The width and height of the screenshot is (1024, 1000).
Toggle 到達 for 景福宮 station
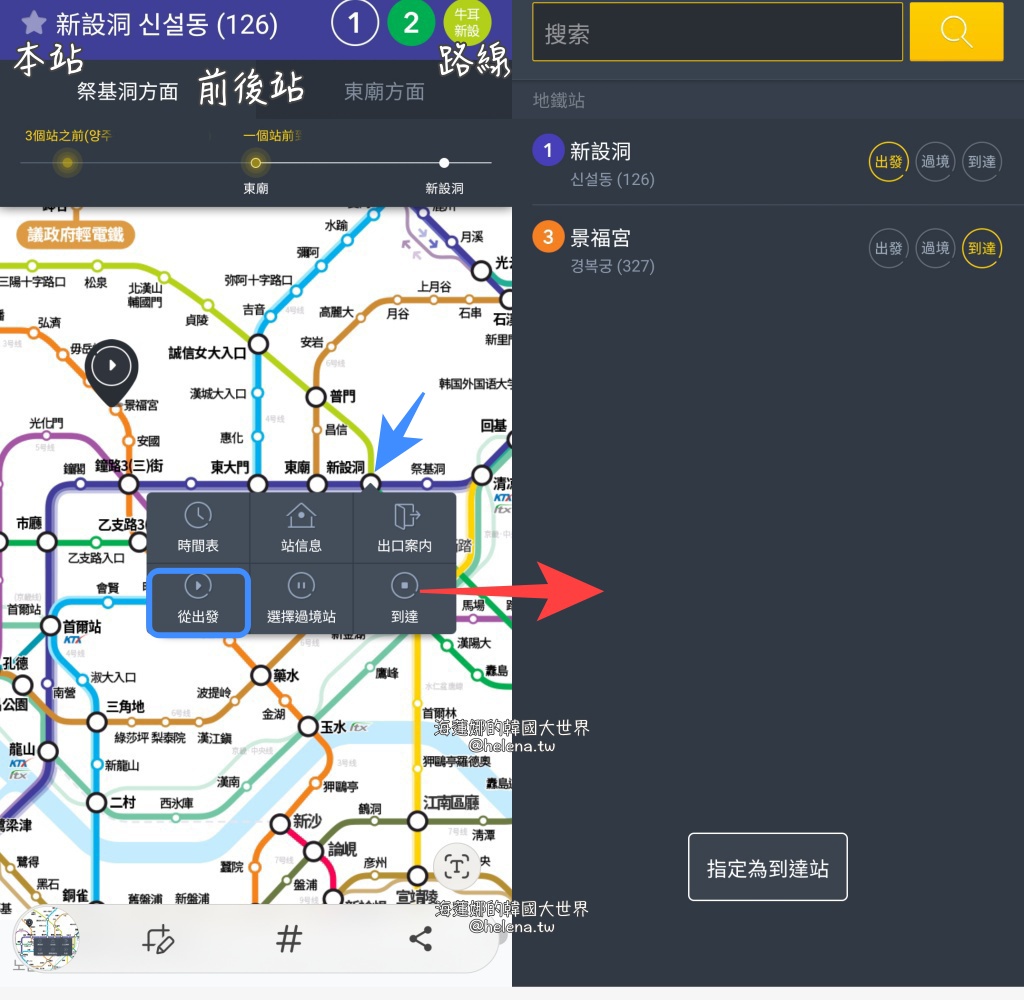tap(982, 248)
